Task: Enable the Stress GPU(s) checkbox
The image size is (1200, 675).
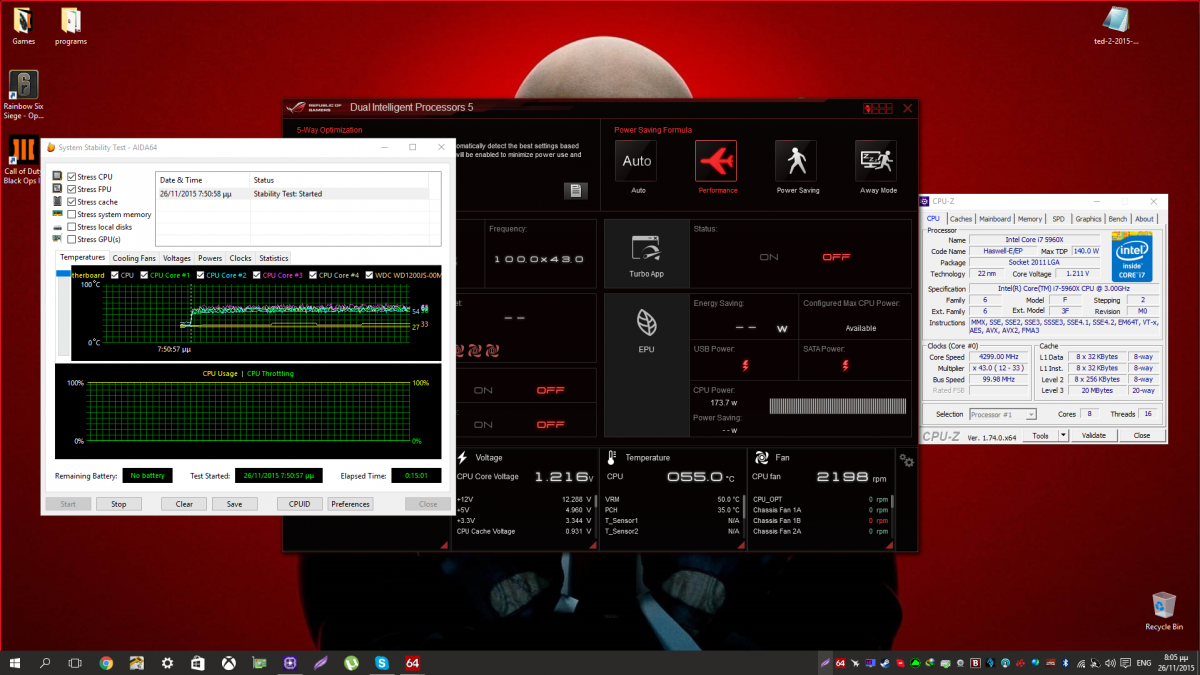Action: [72, 239]
